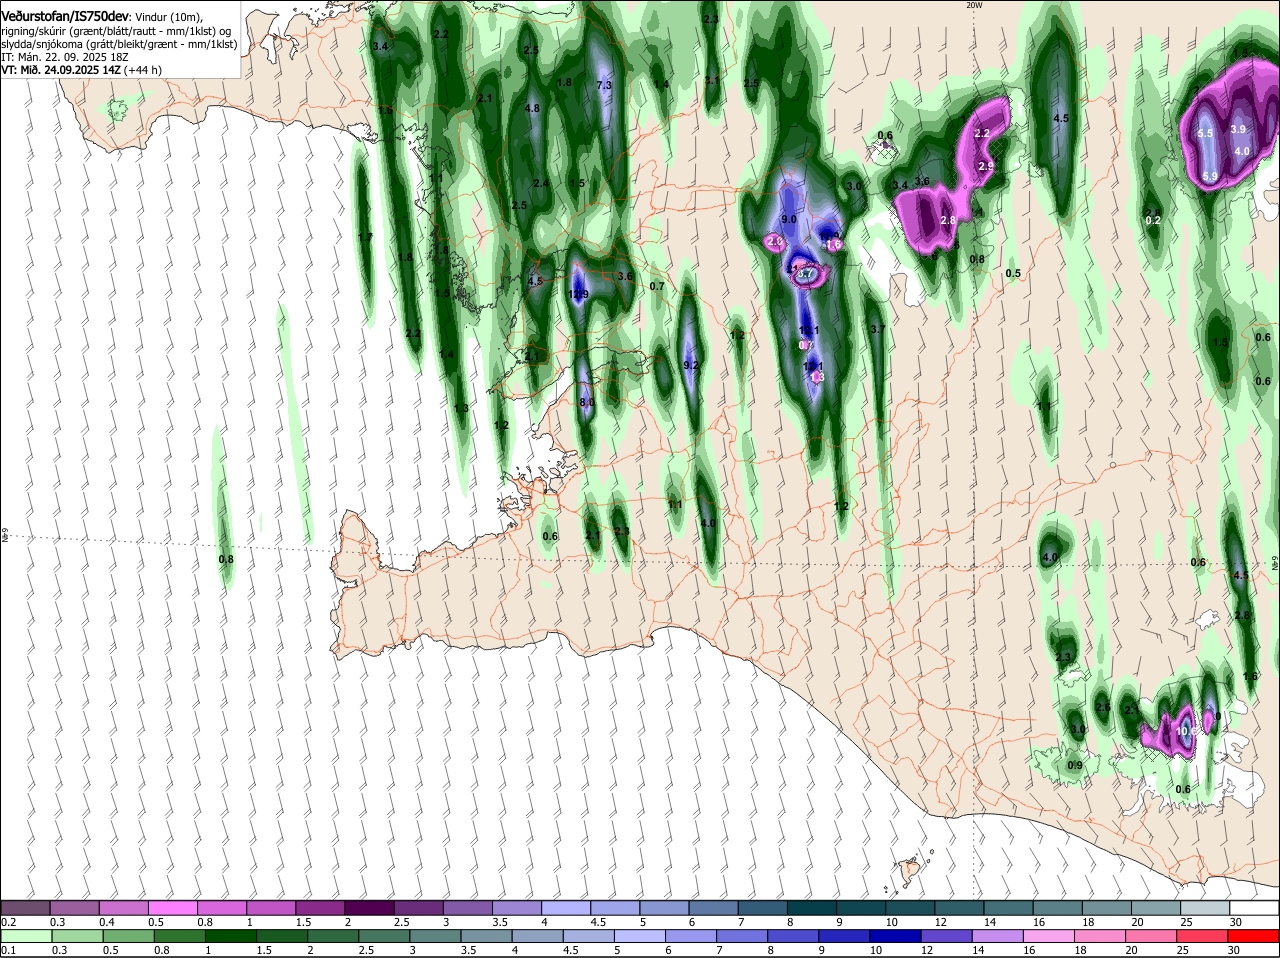Select the 4.8 precipitation value on the map
Viewport: 1280px width, 958px height.
(x=532, y=108)
